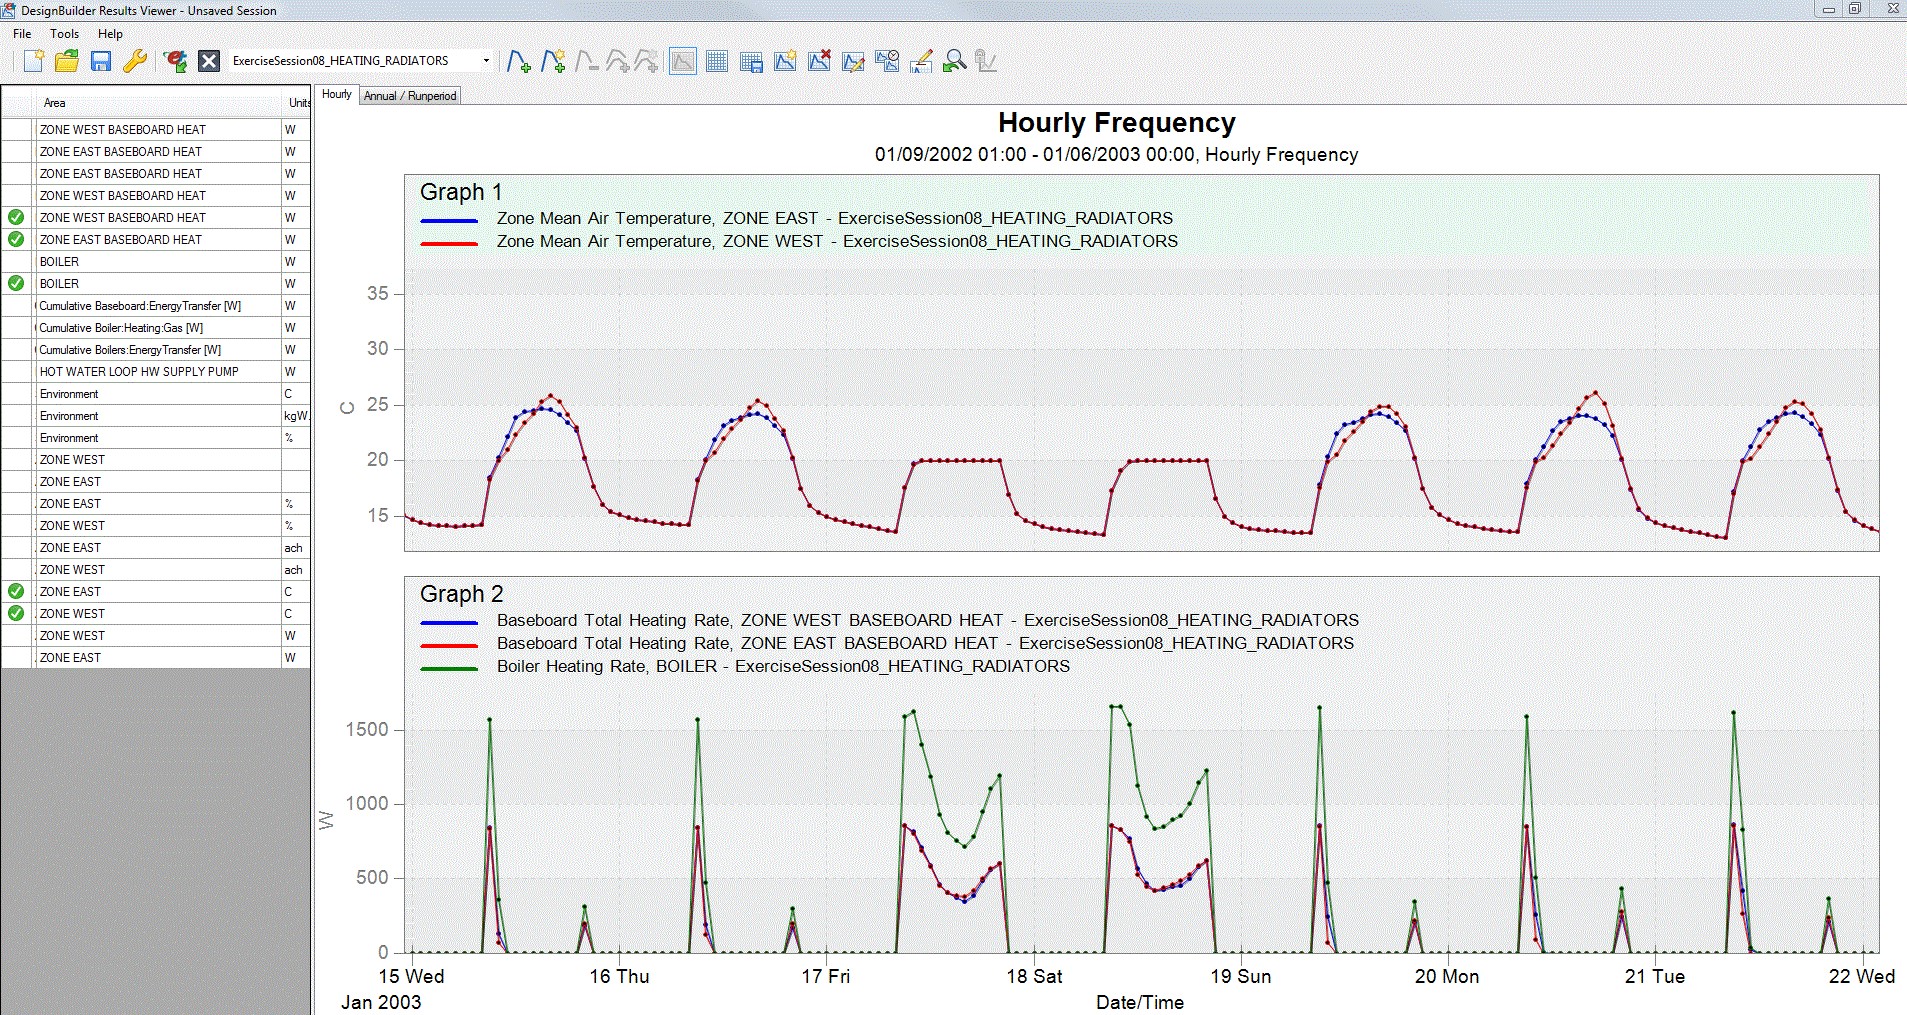Click the black X icon in the toolbar
Viewport: 1907px width, 1015px height.
click(209, 61)
